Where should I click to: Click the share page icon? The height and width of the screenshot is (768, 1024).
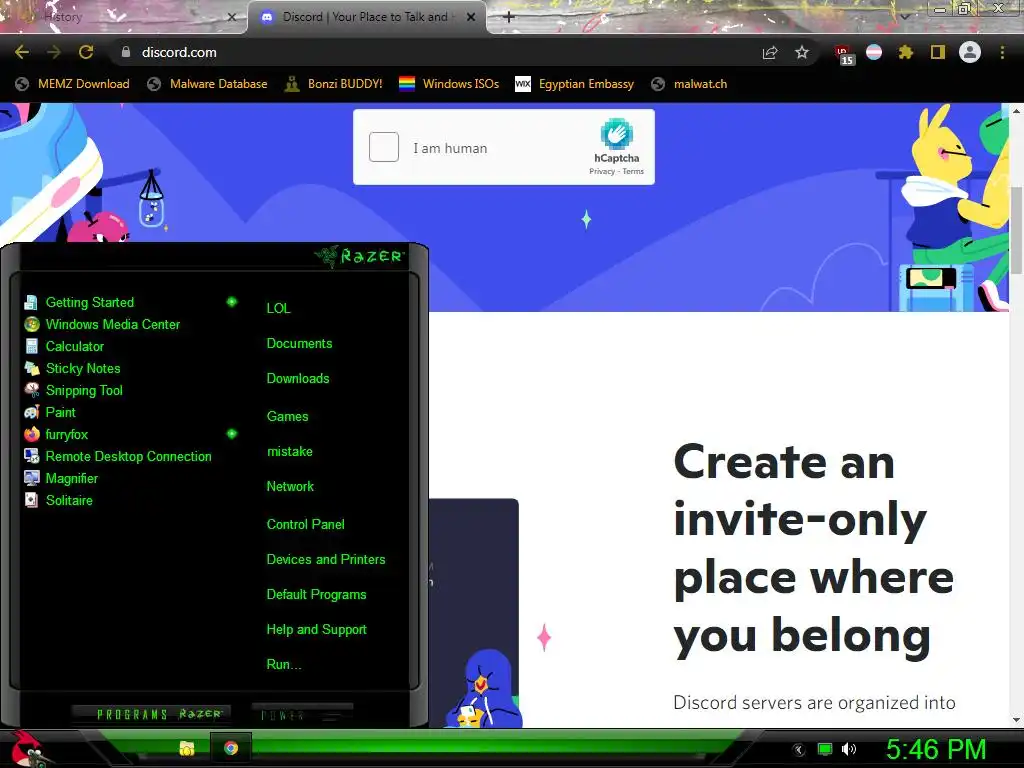770,52
